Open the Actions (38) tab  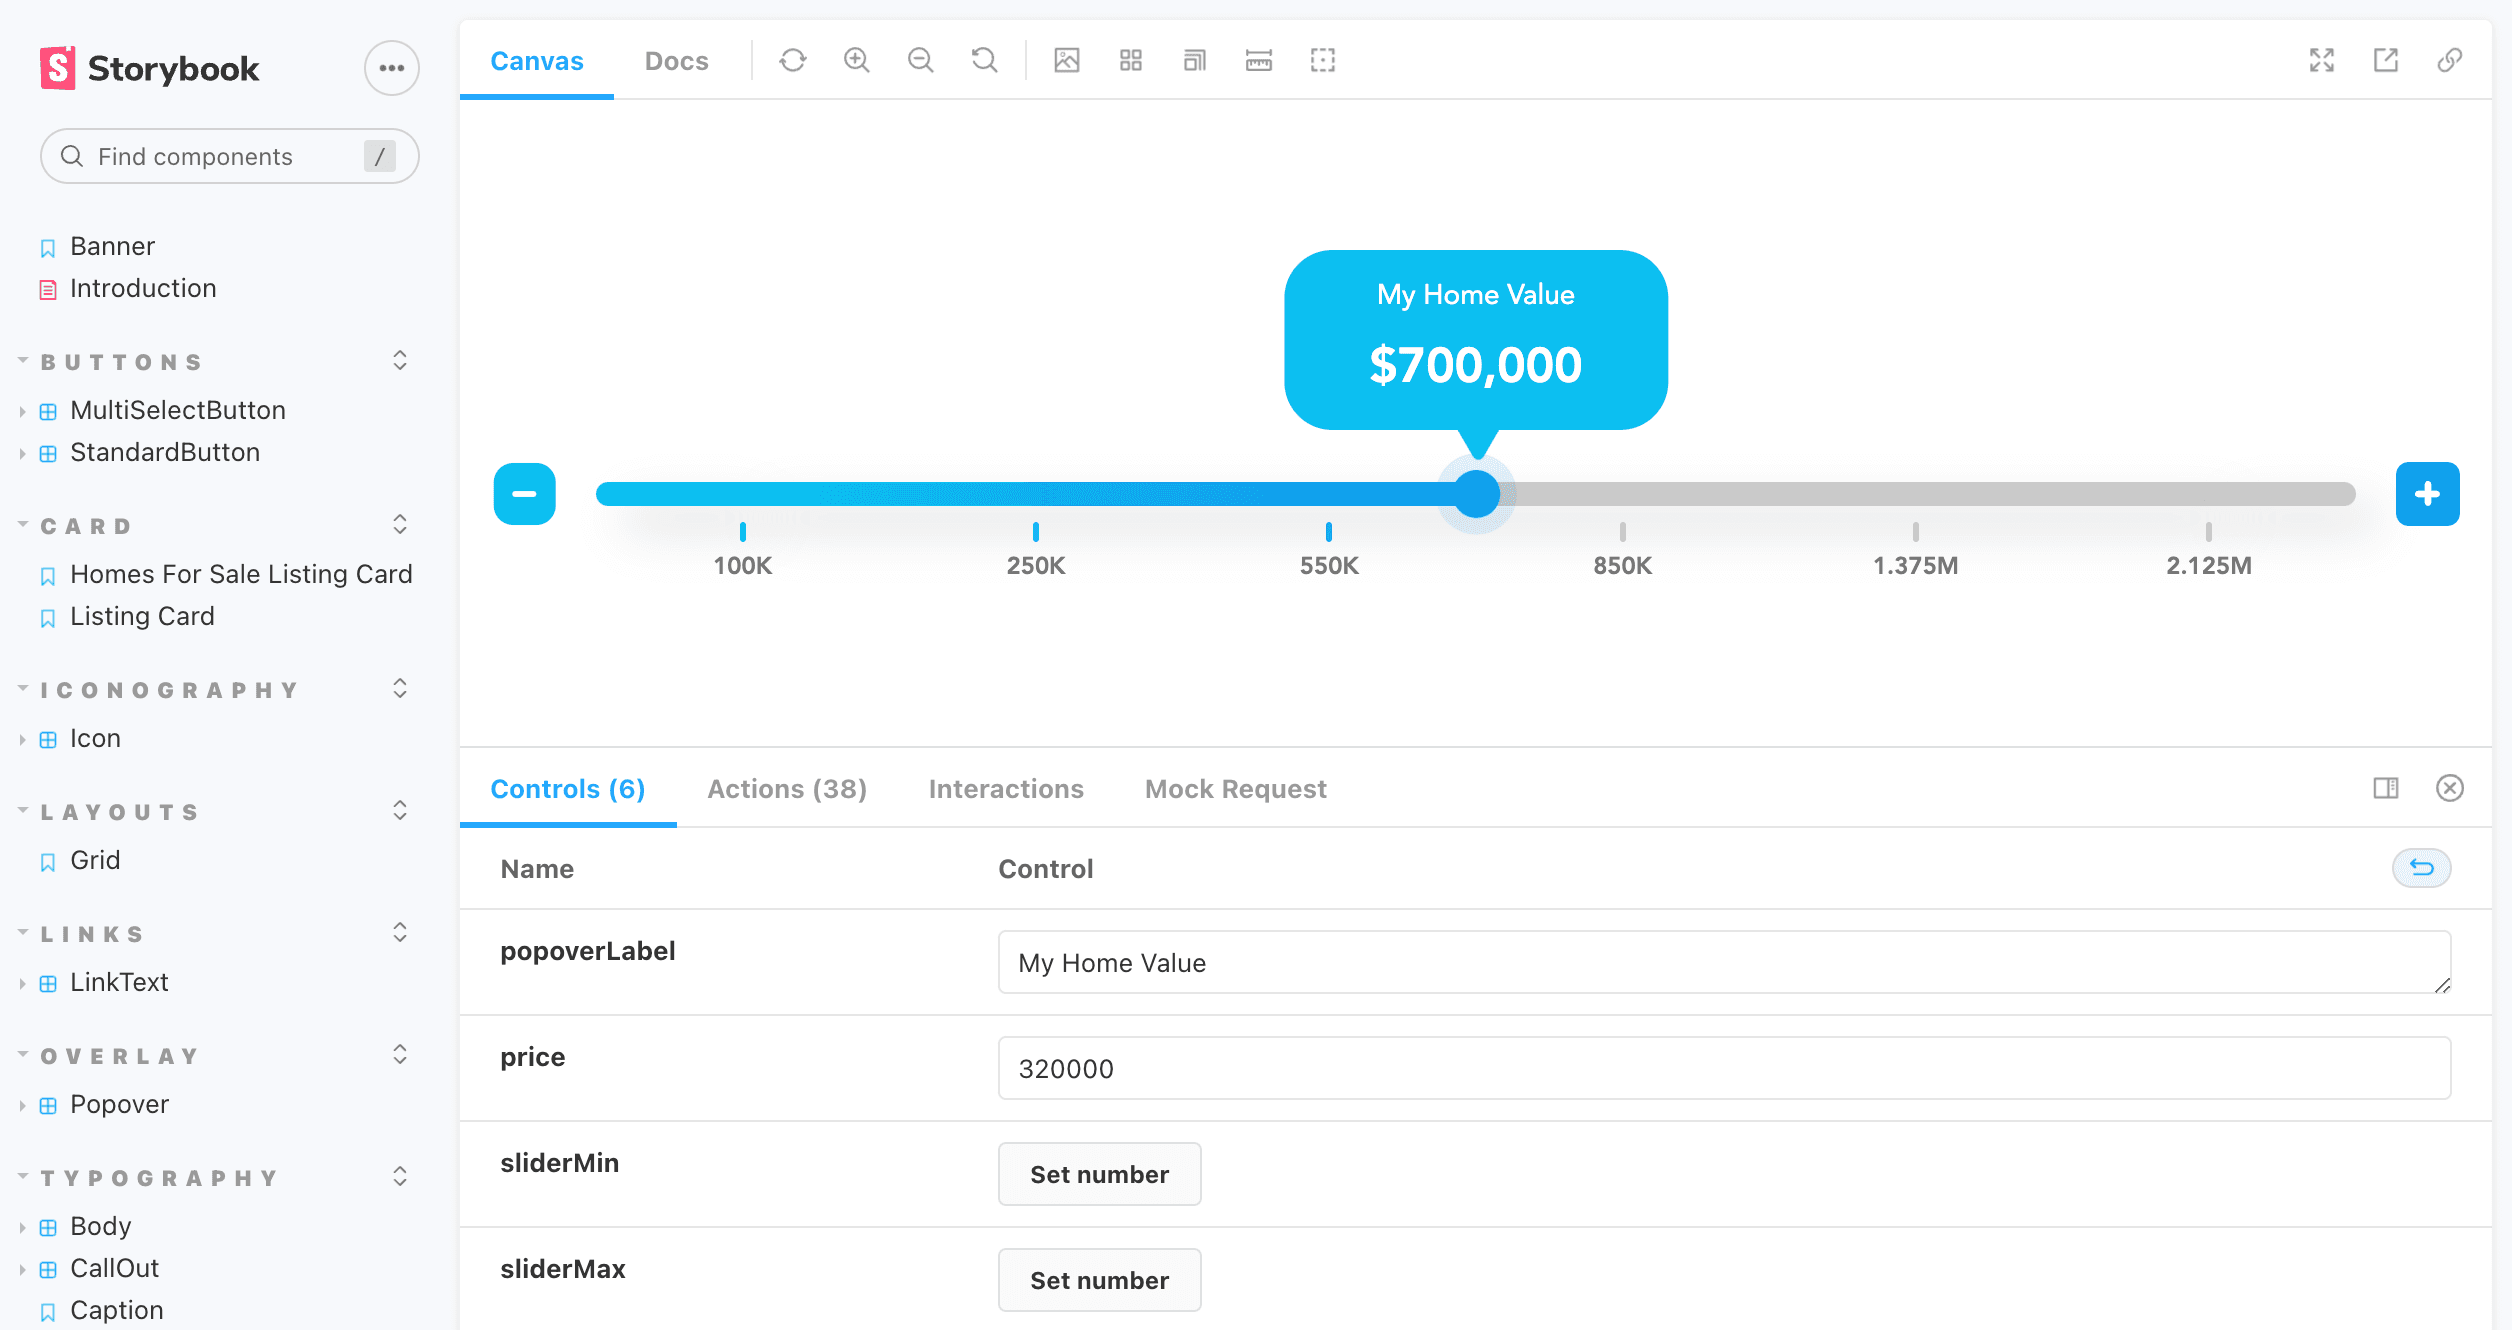[x=787, y=789]
